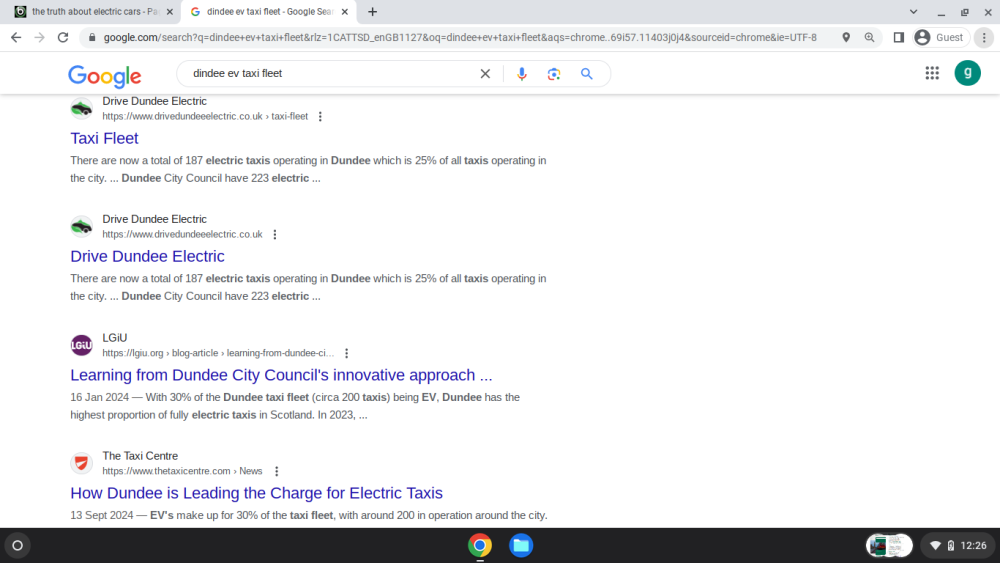The image size is (1000, 563).
Task: Select the 'dindee ev taxi fleet' tab
Action: [x=269, y=11]
